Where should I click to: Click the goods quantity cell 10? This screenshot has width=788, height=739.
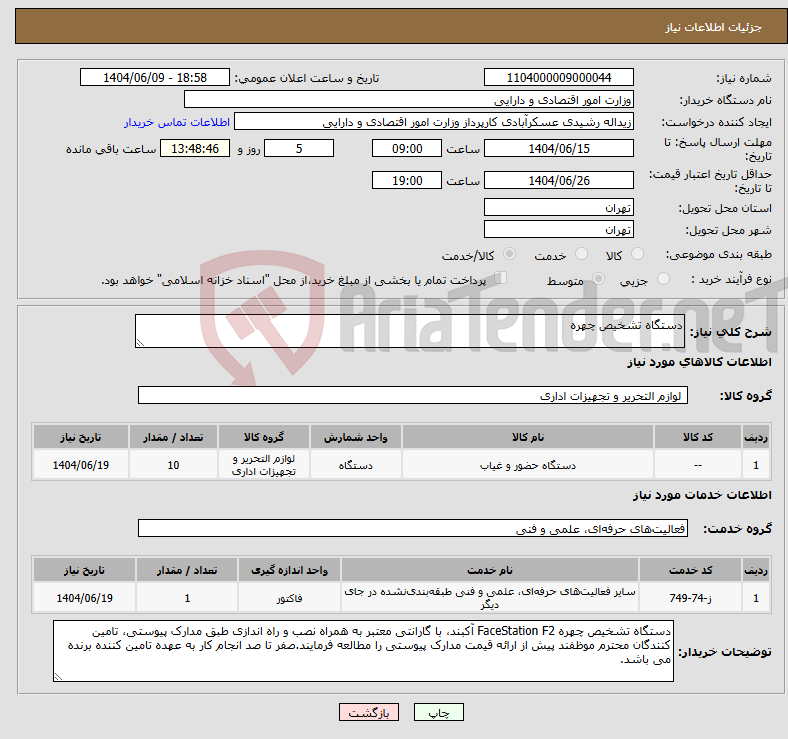(x=173, y=465)
